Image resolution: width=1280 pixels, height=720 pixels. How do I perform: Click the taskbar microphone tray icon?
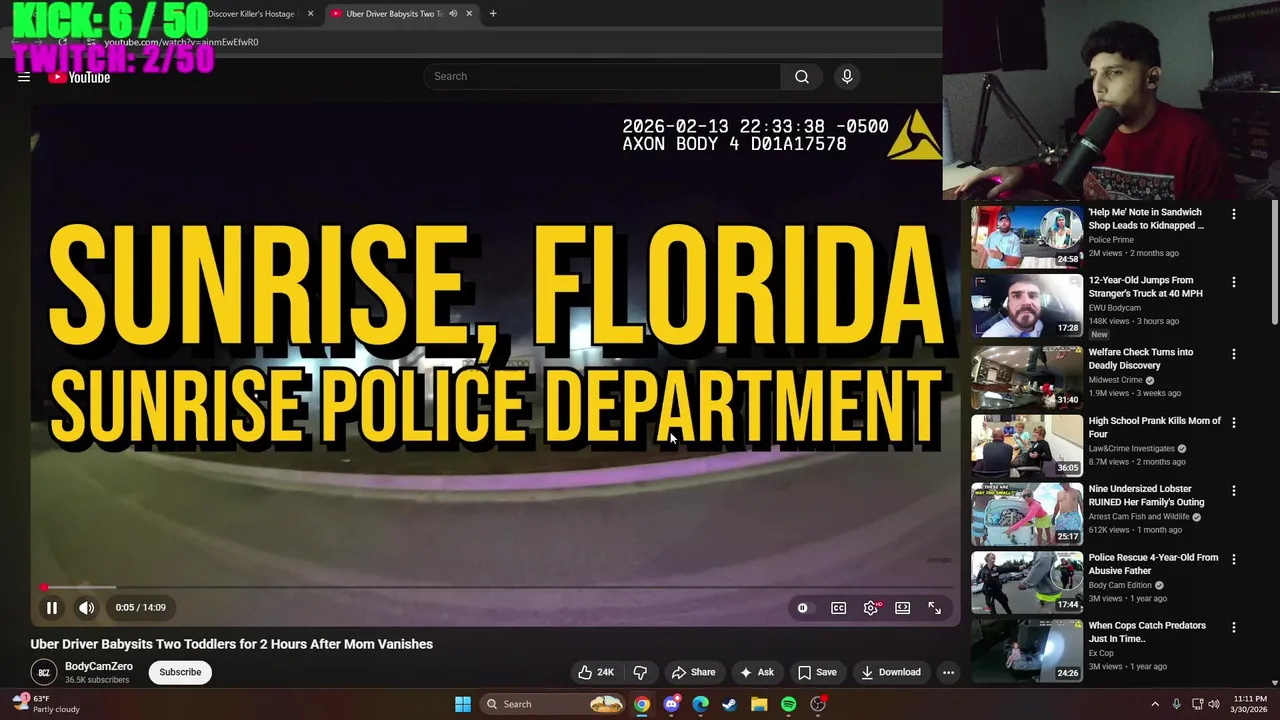click(1176, 704)
